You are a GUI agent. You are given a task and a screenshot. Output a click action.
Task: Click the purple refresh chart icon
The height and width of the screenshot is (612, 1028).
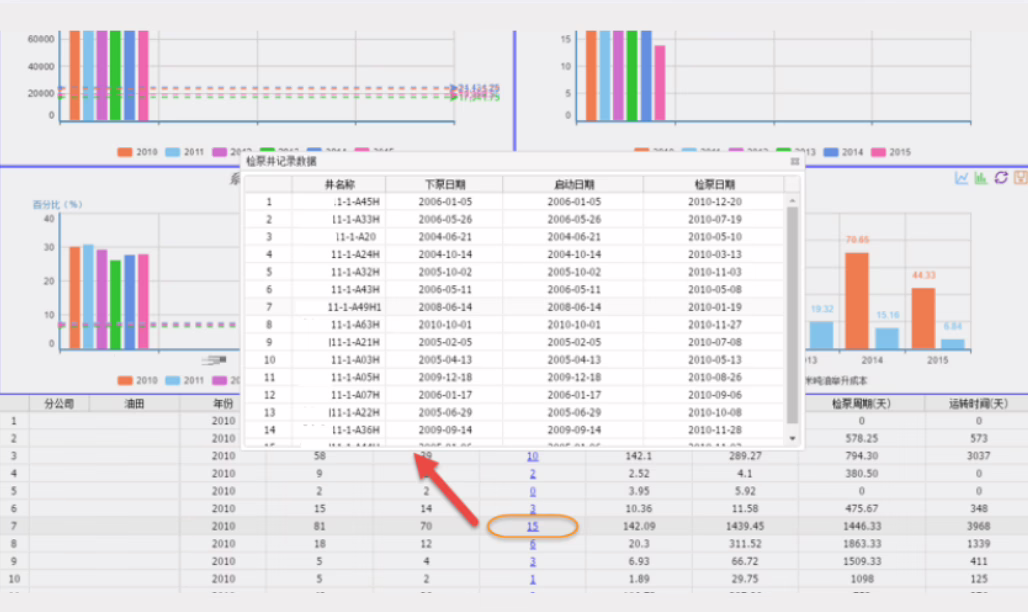click(1001, 177)
